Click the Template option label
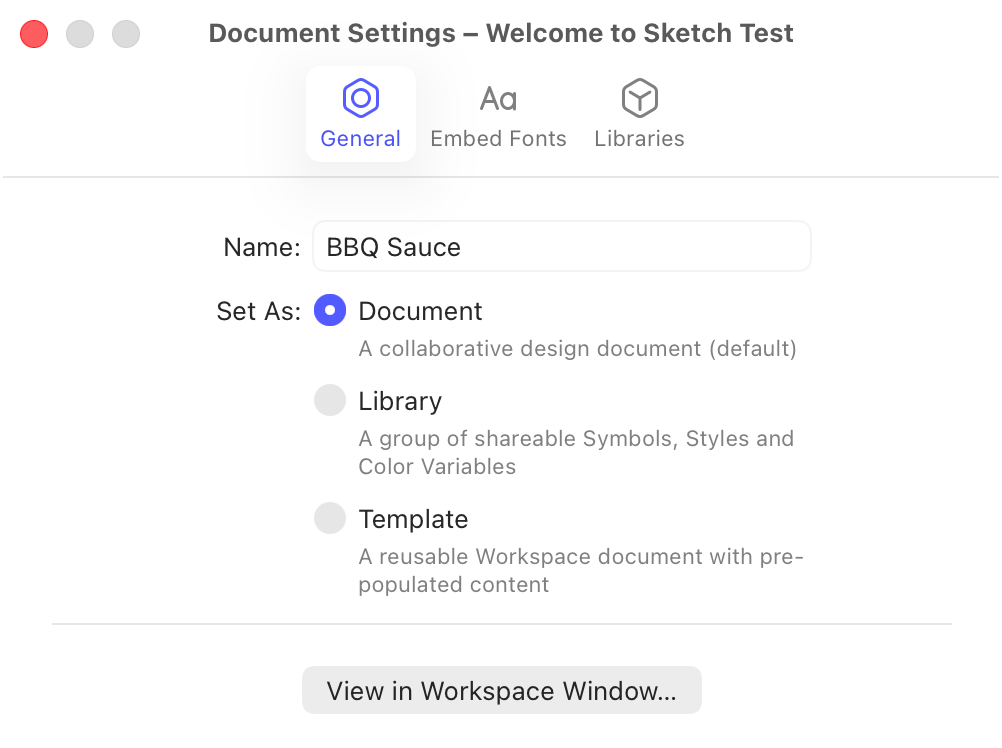This screenshot has width=1002, height=748. click(x=413, y=519)
